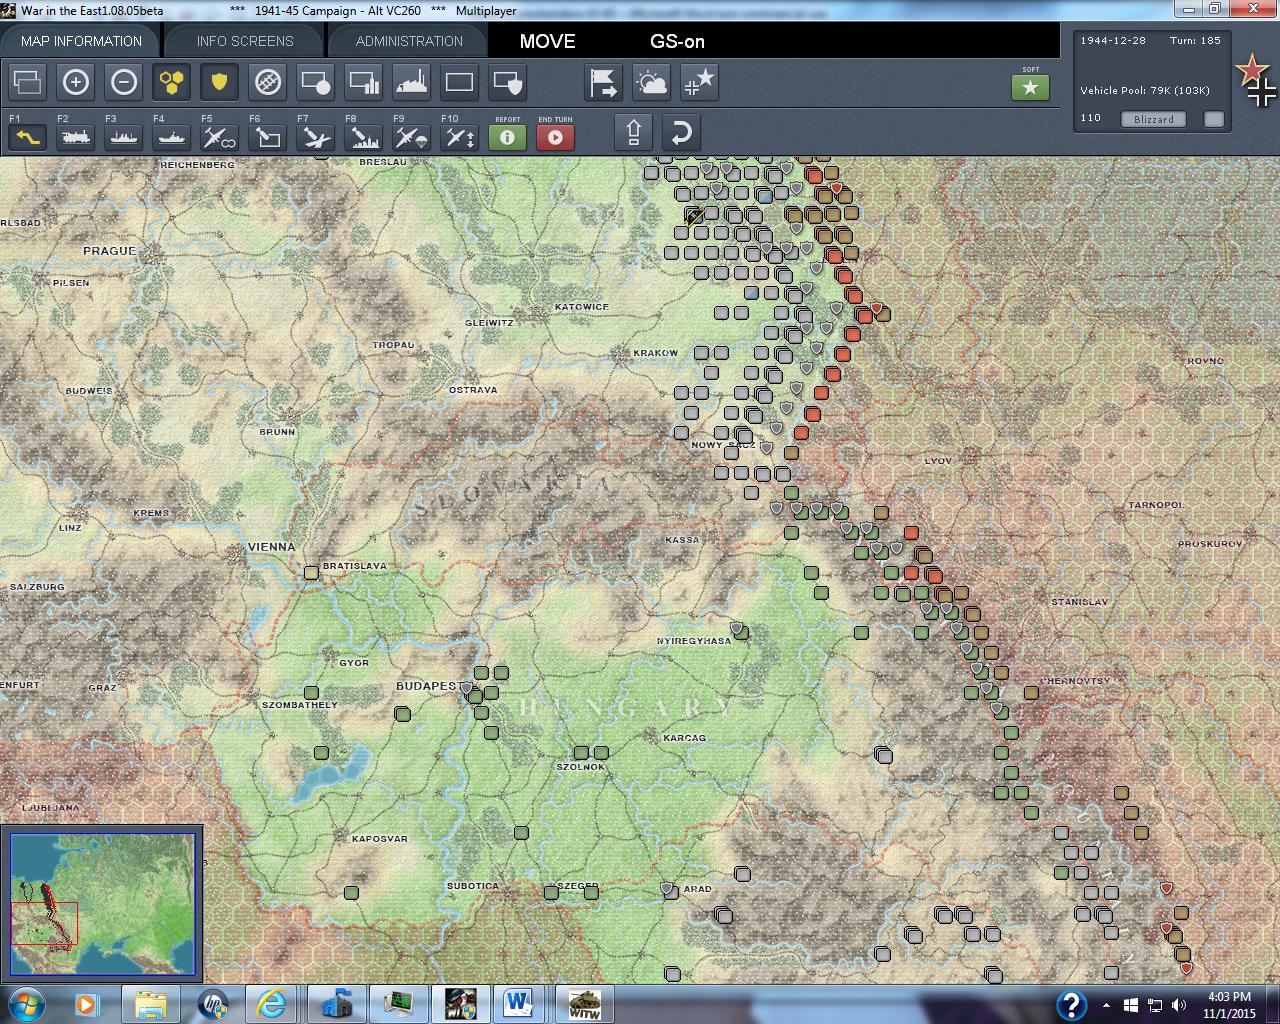Zoom in the map with plus icon

[x=76, y=82]
